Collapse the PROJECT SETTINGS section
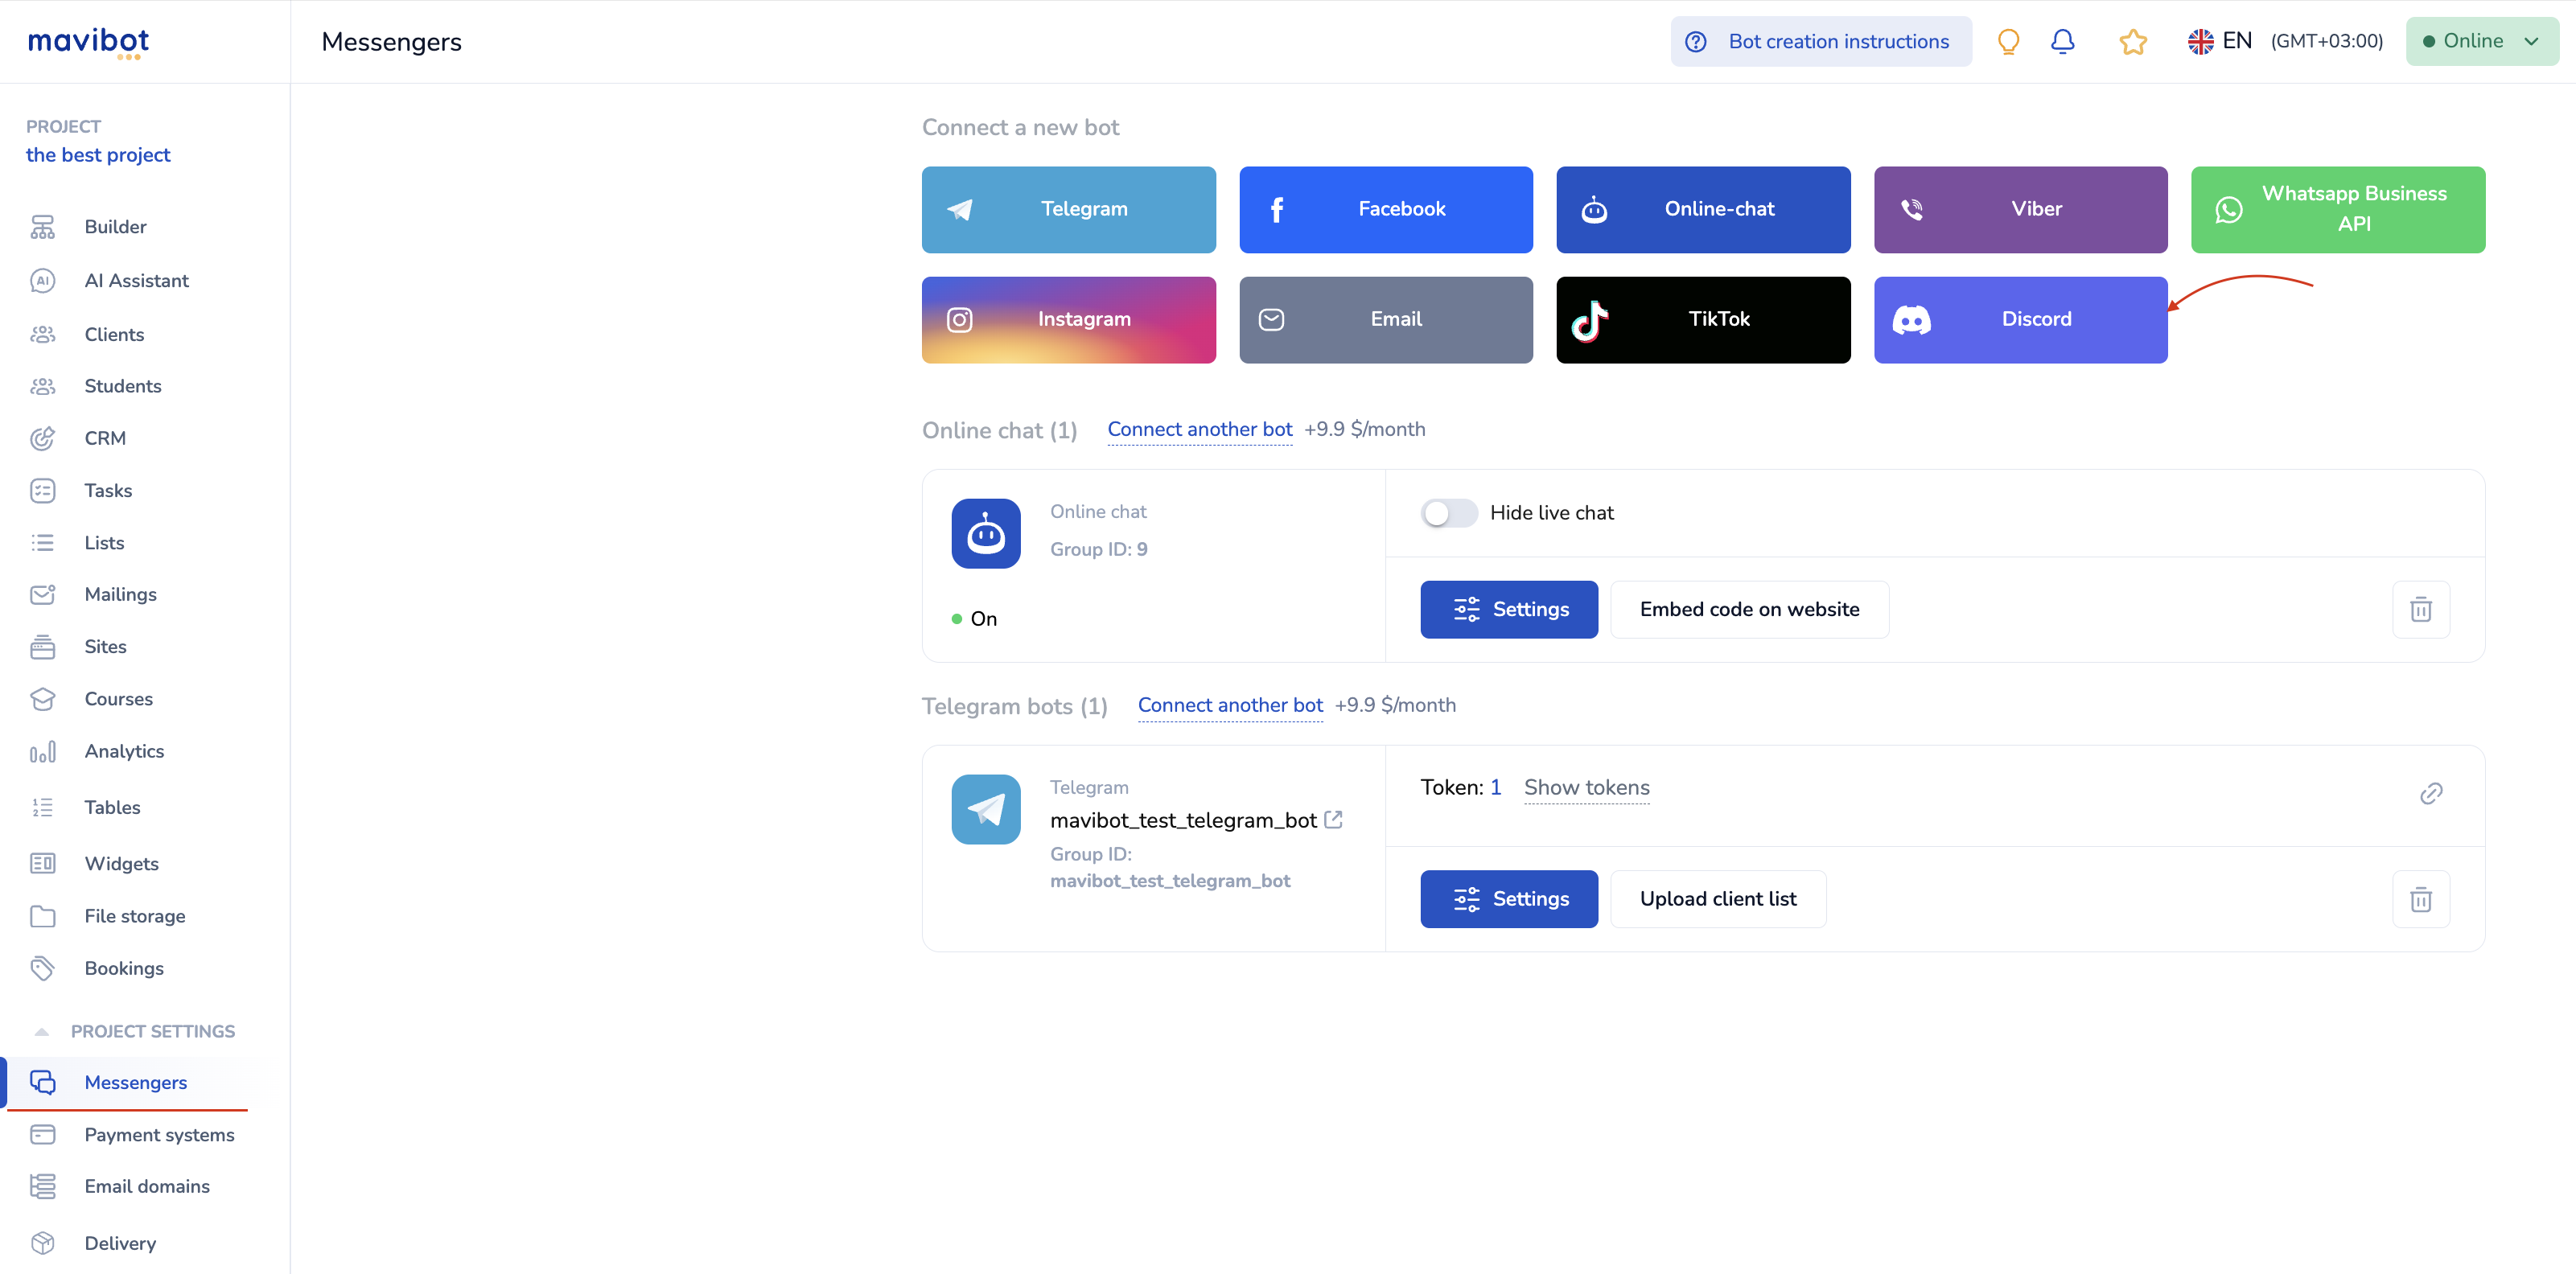The width and height of the screenshot is (2576, 1274). coord(41,1031)
